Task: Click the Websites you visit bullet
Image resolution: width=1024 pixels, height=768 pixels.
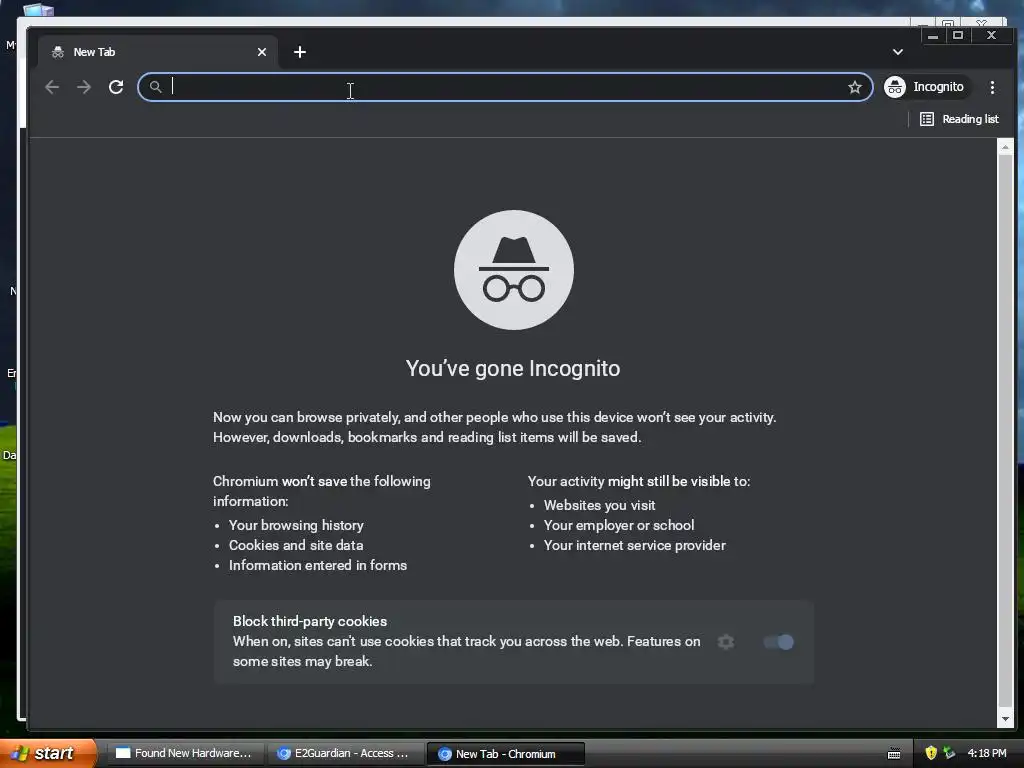Action: coord(600,505)
